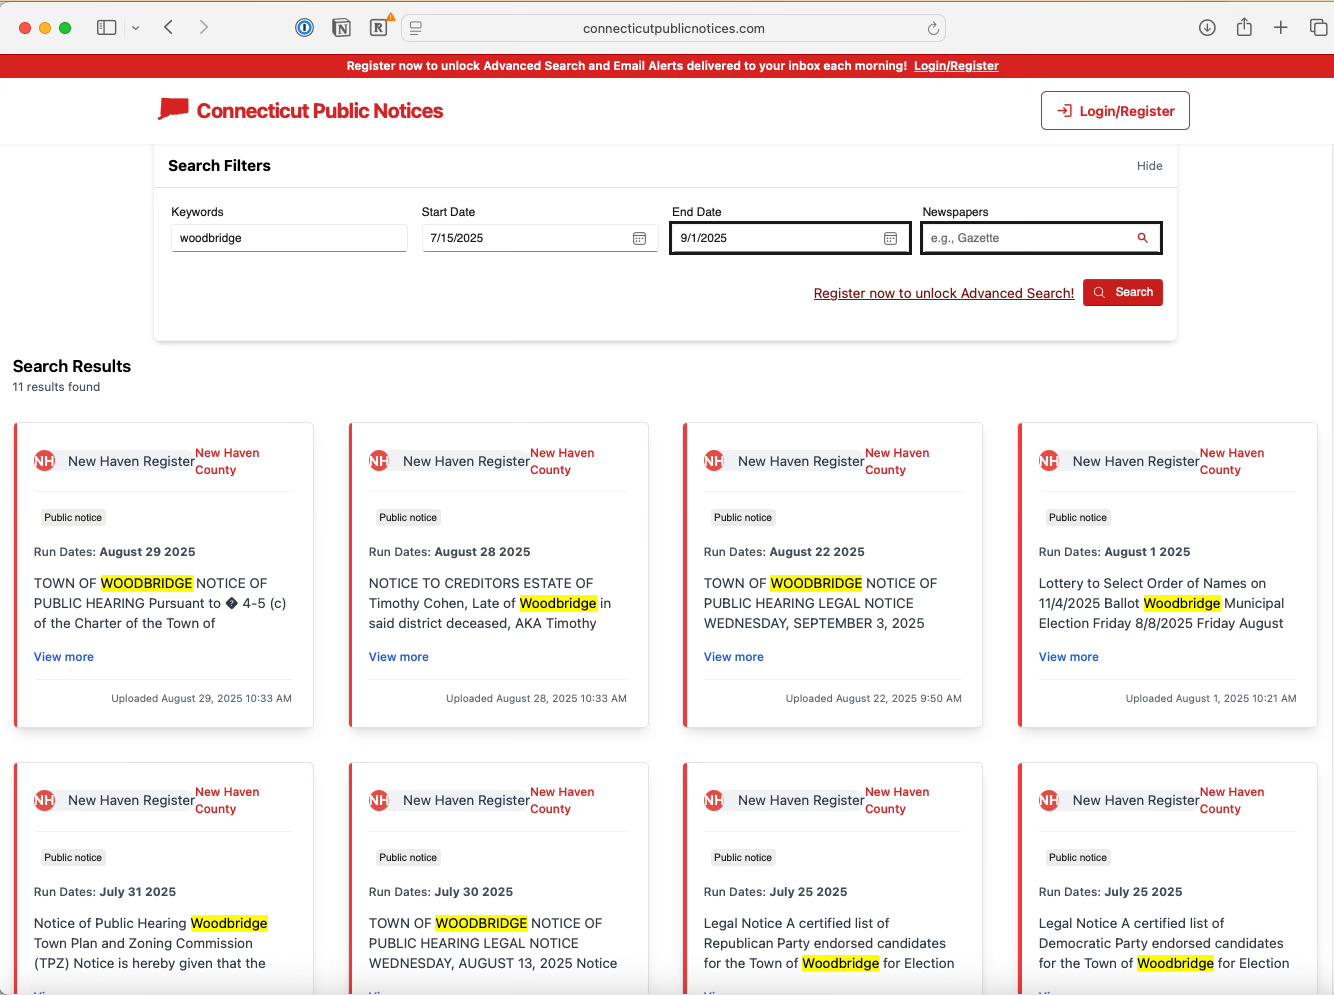Click the 1Password extension icon

[304, 28]
